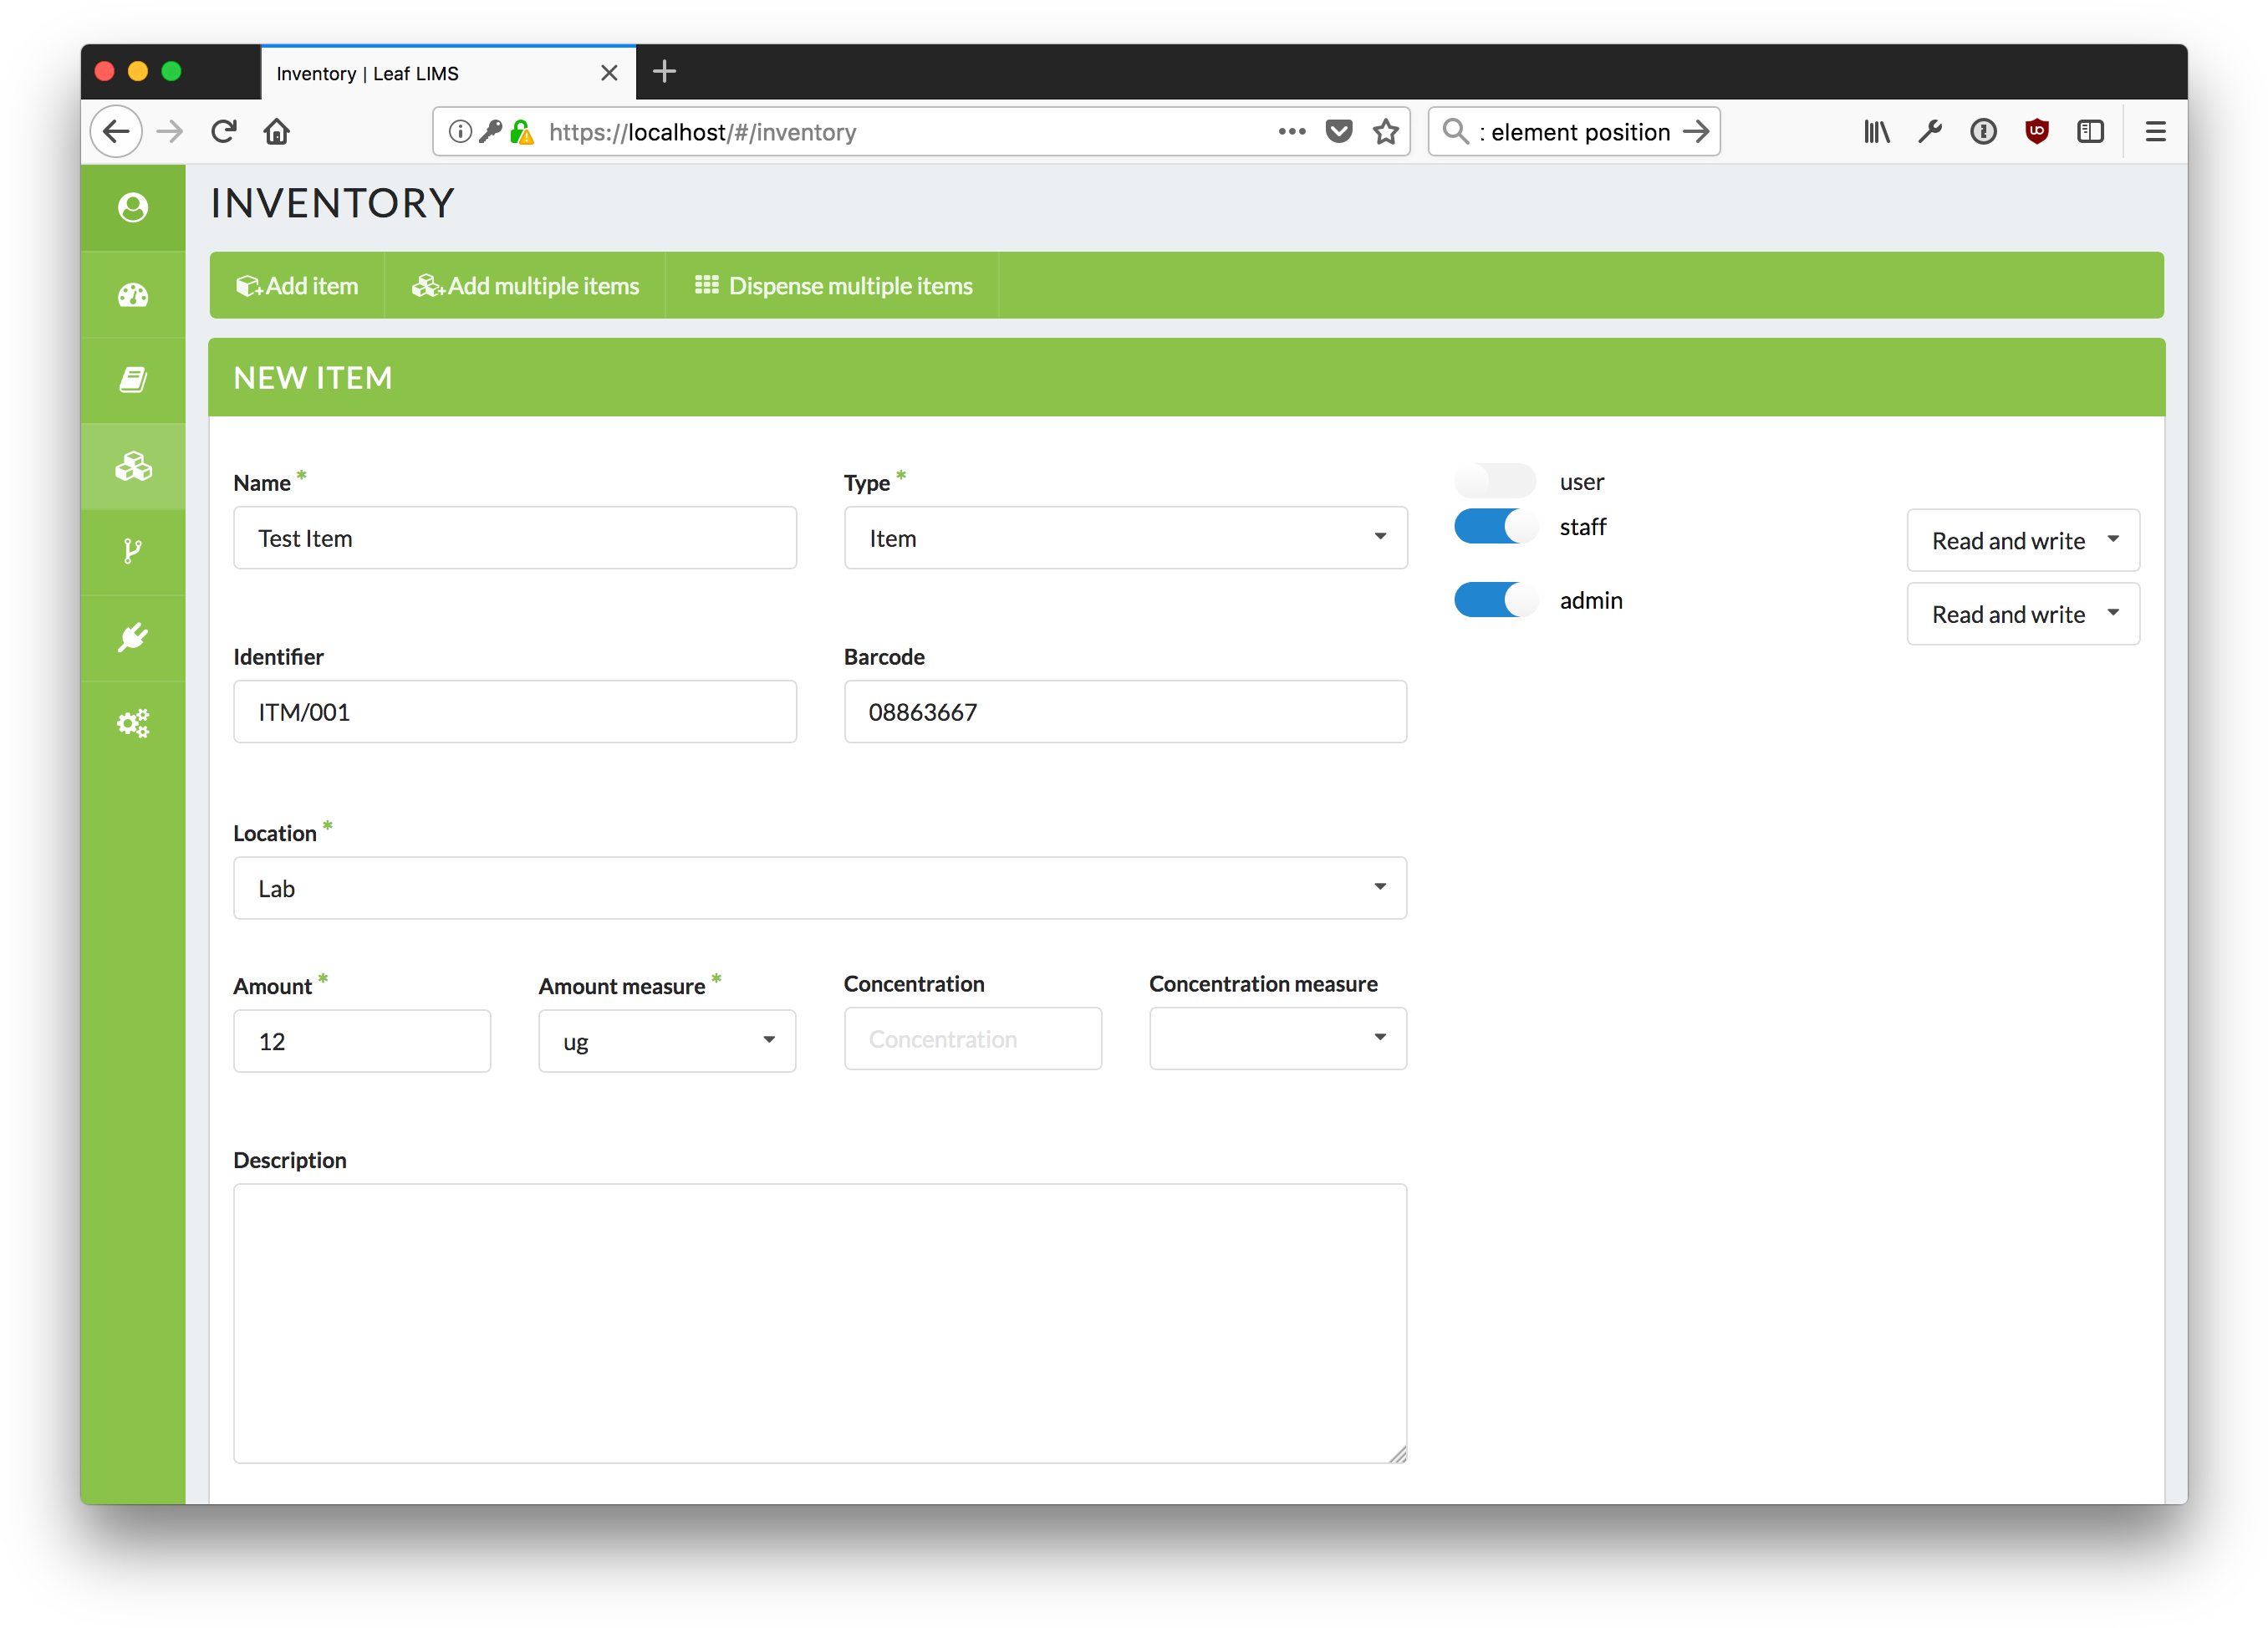This screenshot has height=1628, width=2268.
Task: Click the plug icon in sidebar
Action: [133, 637]
